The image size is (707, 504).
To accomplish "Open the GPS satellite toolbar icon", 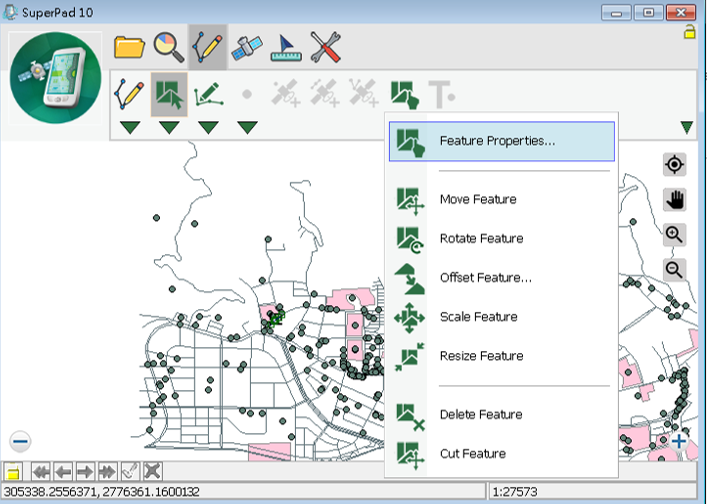I will tap(247, 48).
